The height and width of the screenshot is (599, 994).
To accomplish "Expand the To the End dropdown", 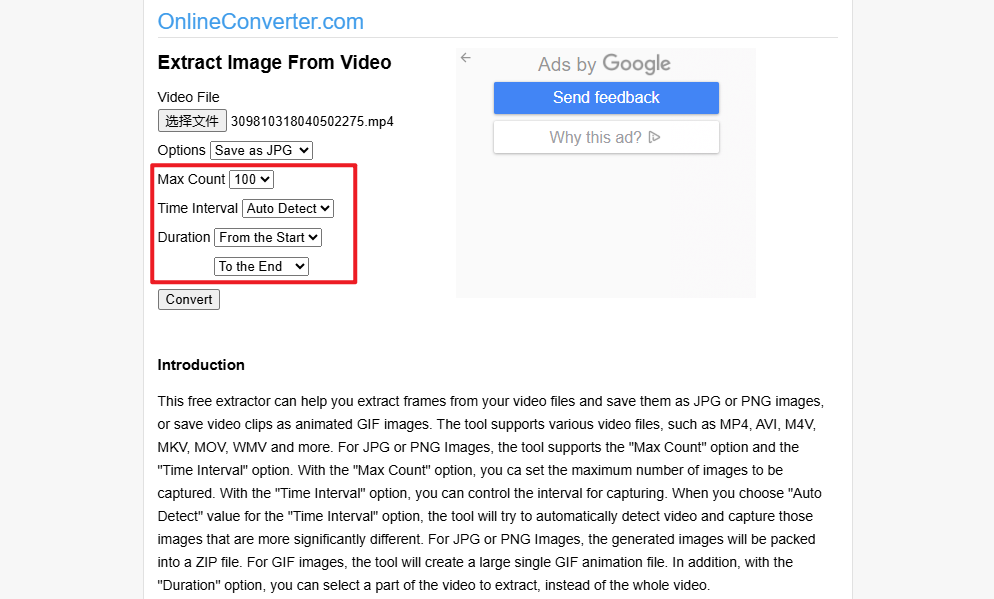I will (261, 266).
